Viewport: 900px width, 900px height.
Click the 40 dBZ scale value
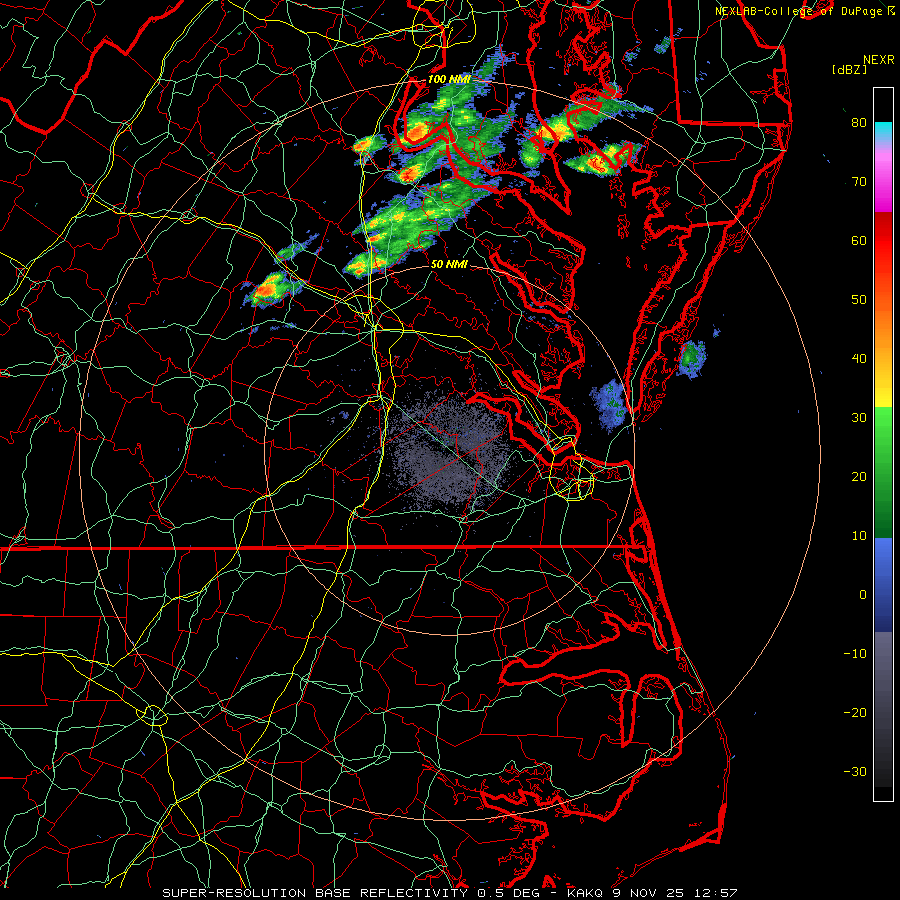(x=859, y=359)
